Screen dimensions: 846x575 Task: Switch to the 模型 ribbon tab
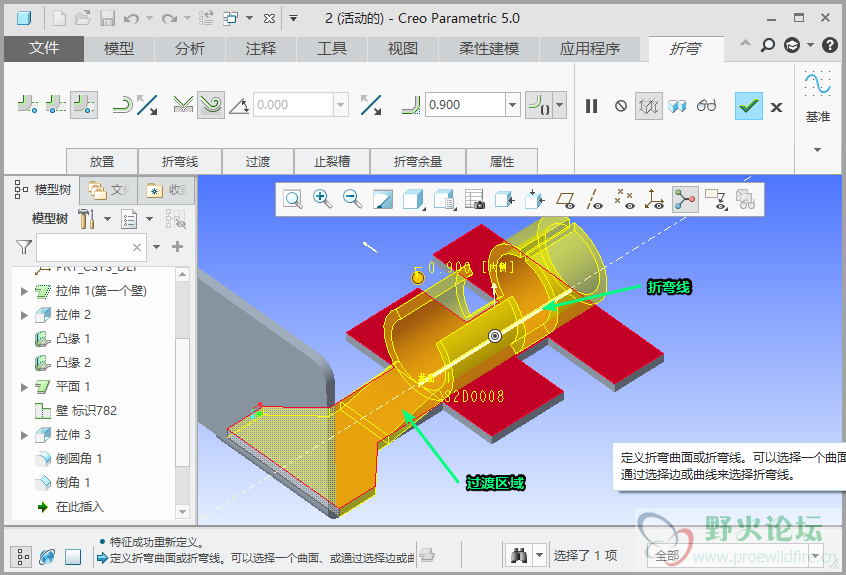[119, 49]
